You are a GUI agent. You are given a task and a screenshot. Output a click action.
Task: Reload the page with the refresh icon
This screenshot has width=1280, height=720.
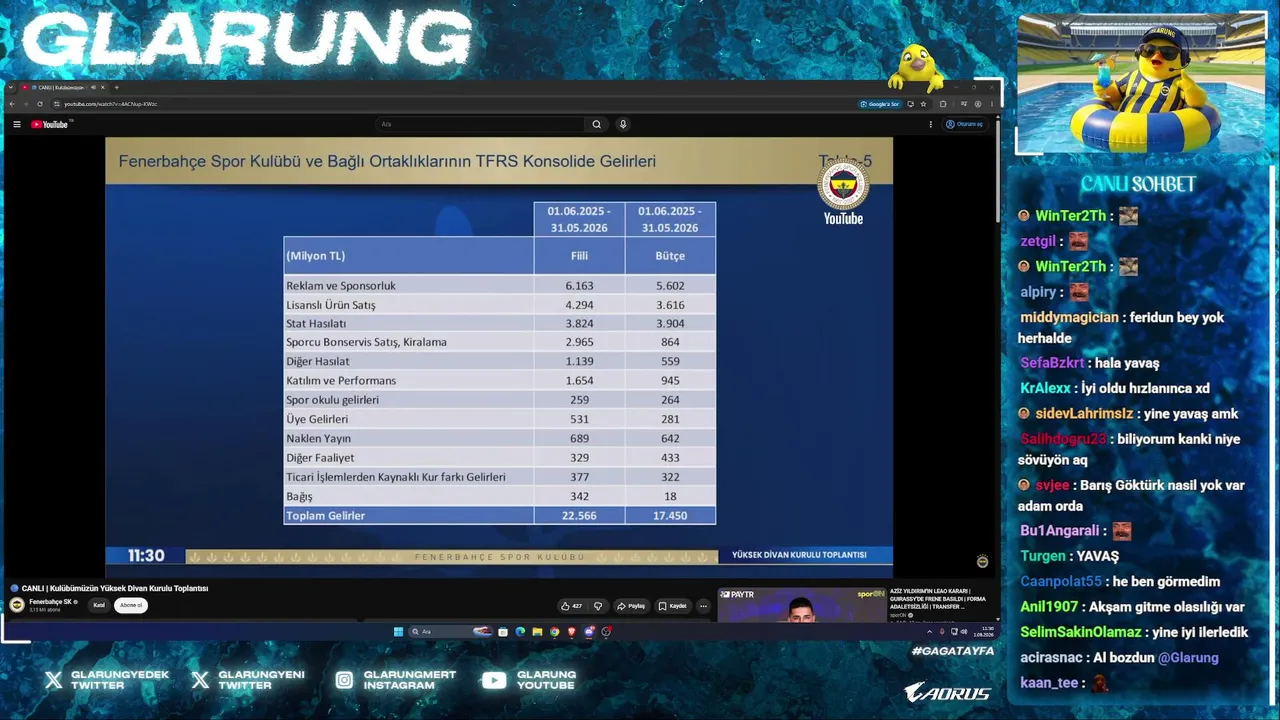pos(40,104)
